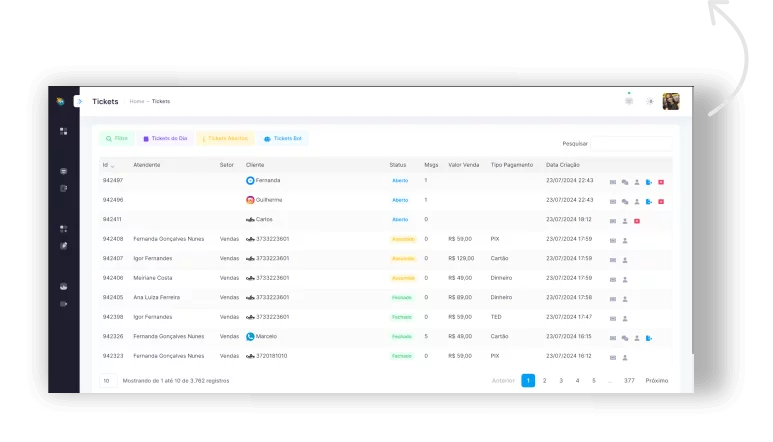Click the Carlos client name
This screenshot has width=773, height=442.
click(264, 219)
